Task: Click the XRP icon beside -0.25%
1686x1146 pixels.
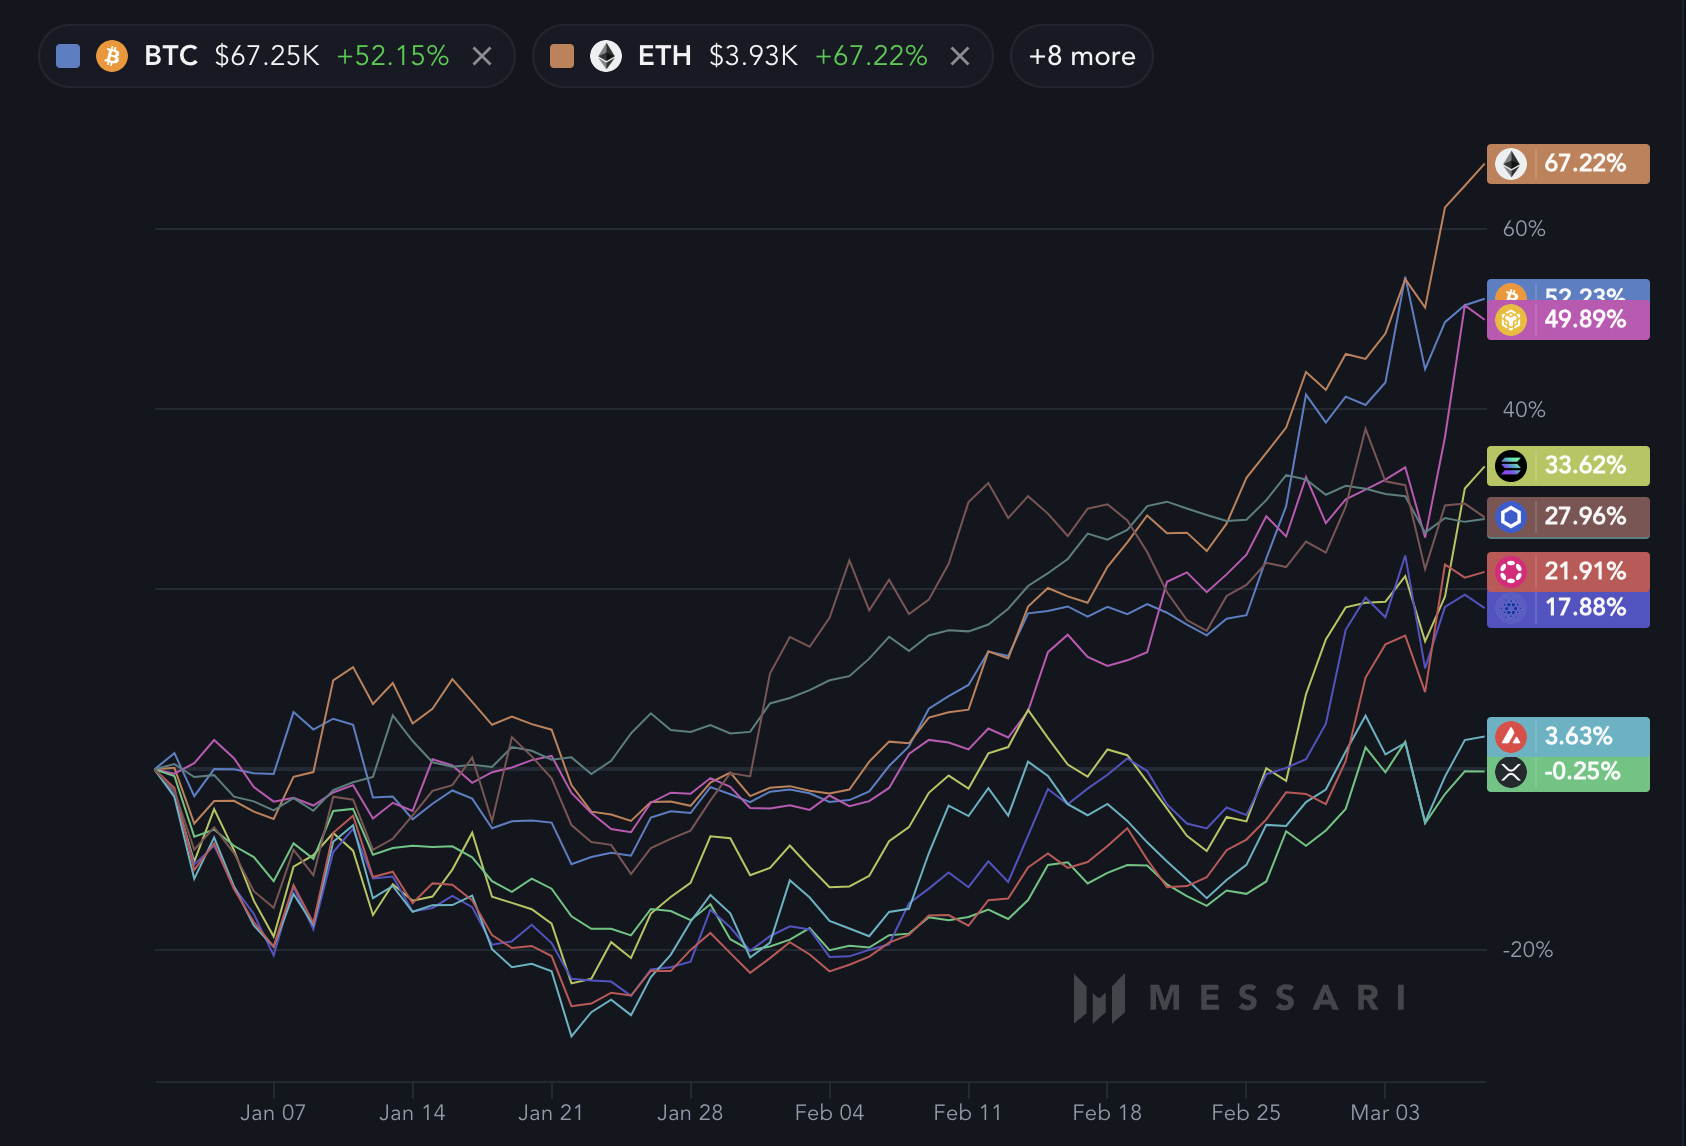Action: 1511,772
